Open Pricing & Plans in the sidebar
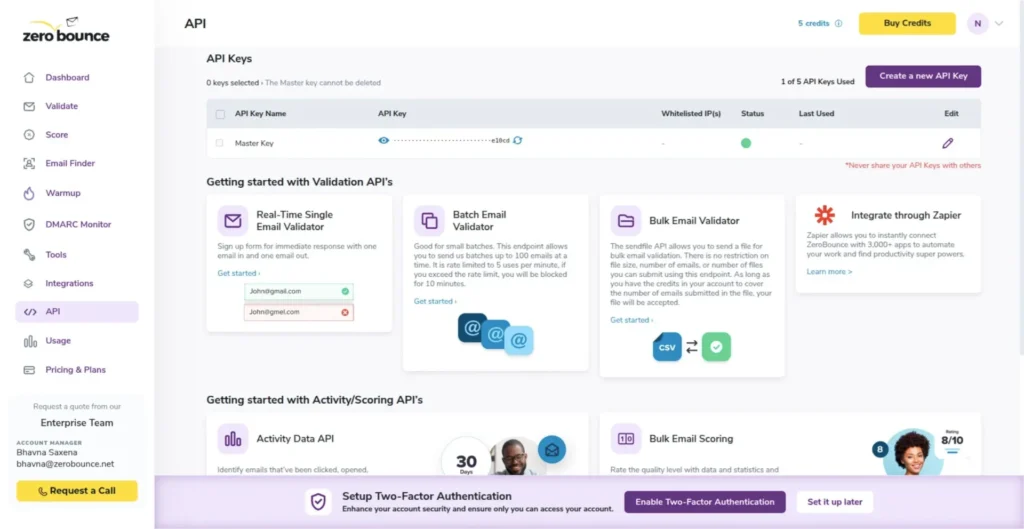 [77, 370]
